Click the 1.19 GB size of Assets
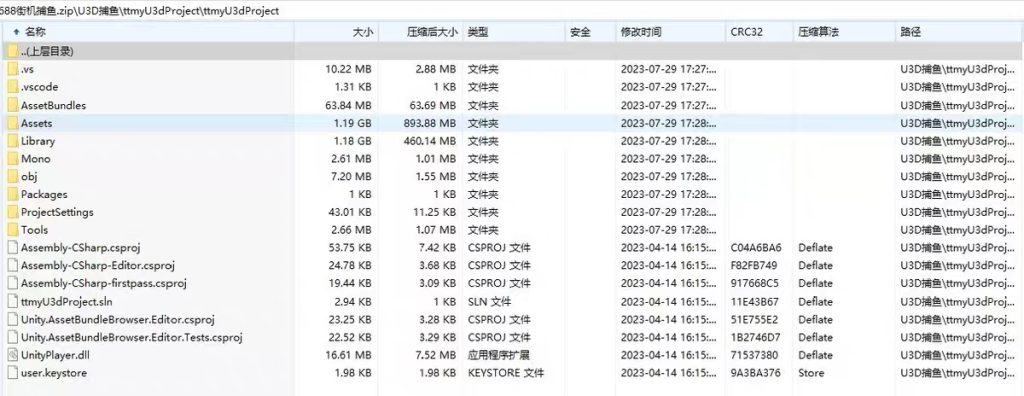1024x396 pixels. [x=353, y=123]
